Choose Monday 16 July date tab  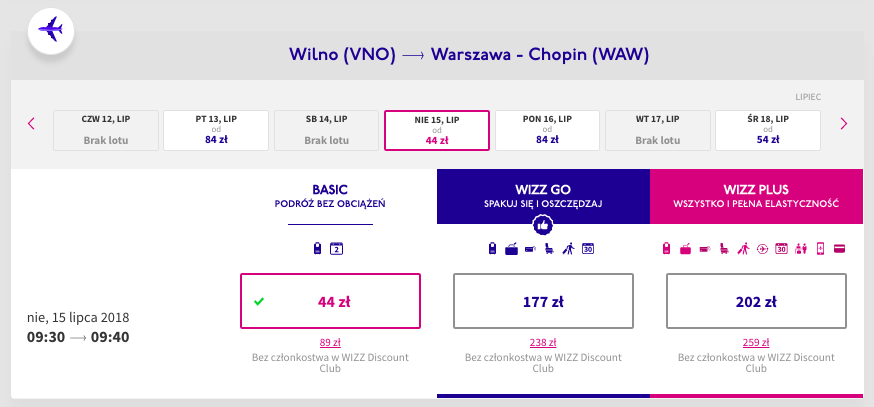click(x=547, y=129)
